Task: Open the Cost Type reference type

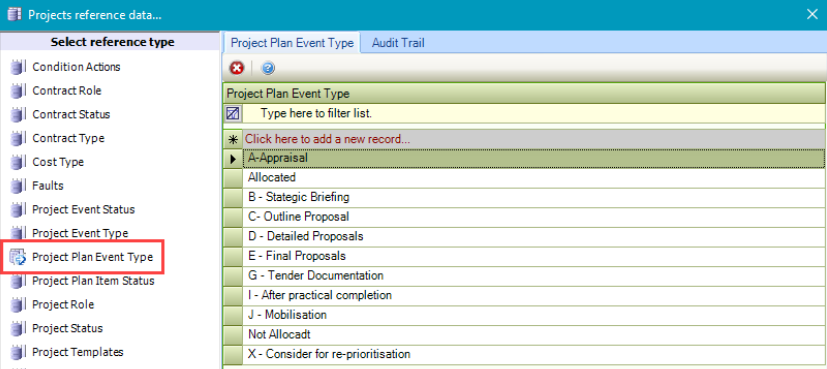Action: click(58, 162)
